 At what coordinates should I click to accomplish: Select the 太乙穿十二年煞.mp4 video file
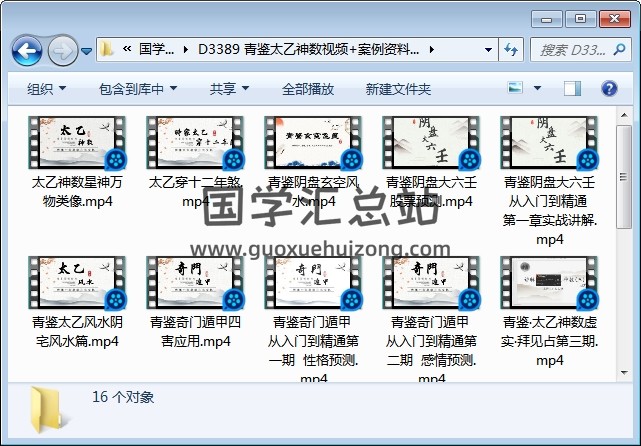(194, 143)
